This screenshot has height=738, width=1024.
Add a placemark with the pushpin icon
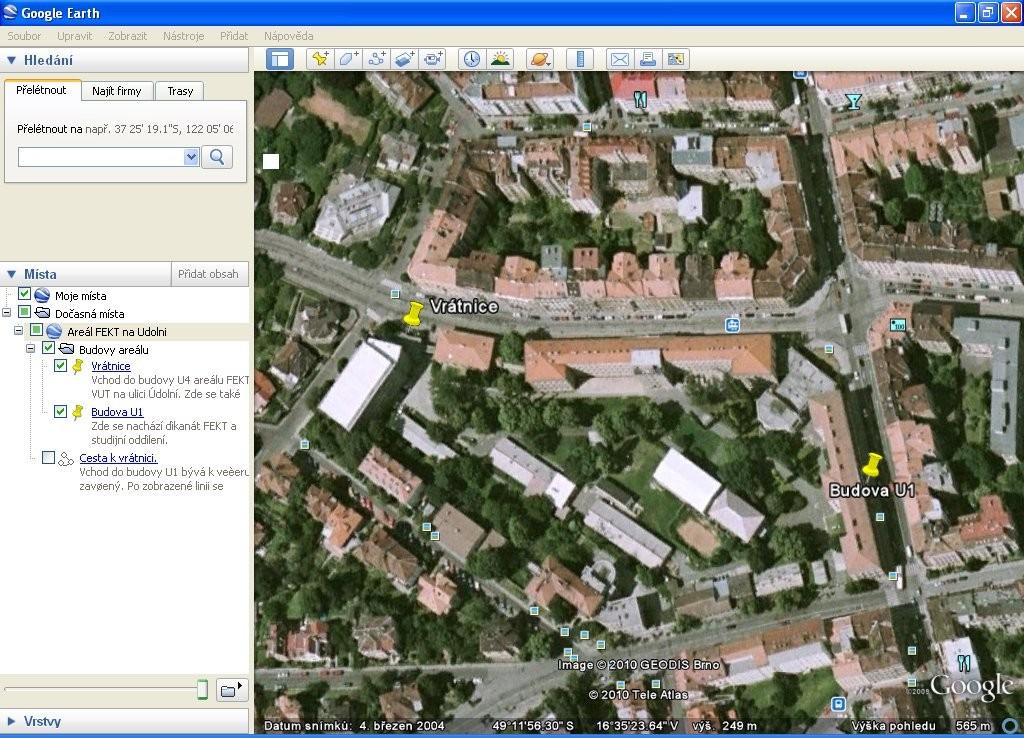pos(320,59)
